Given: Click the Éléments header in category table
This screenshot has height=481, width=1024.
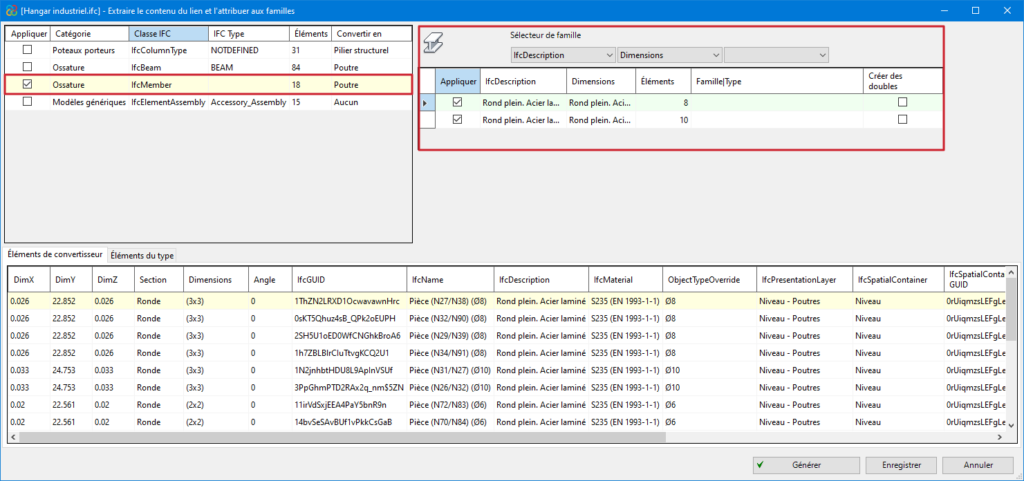Looking at the screenshot, I should (x=310, y=33).
